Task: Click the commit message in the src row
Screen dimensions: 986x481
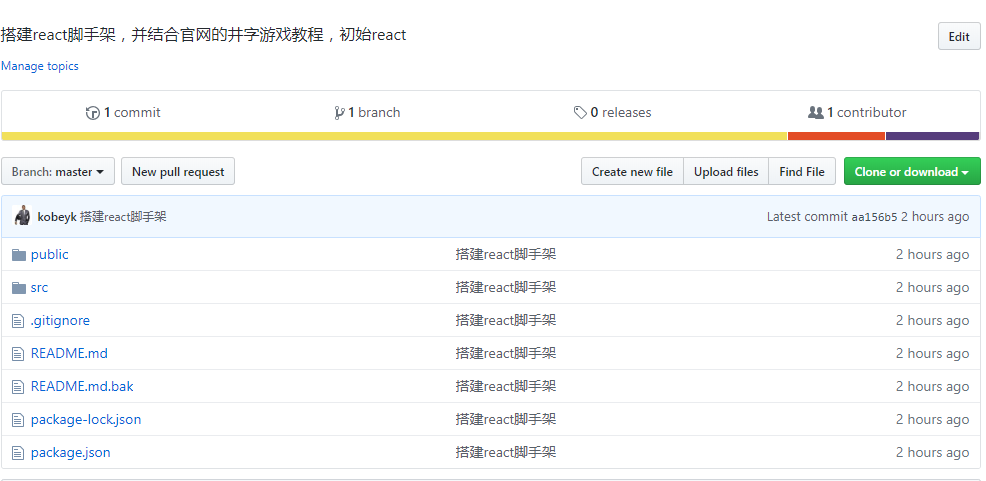Action: pos(506,287)
